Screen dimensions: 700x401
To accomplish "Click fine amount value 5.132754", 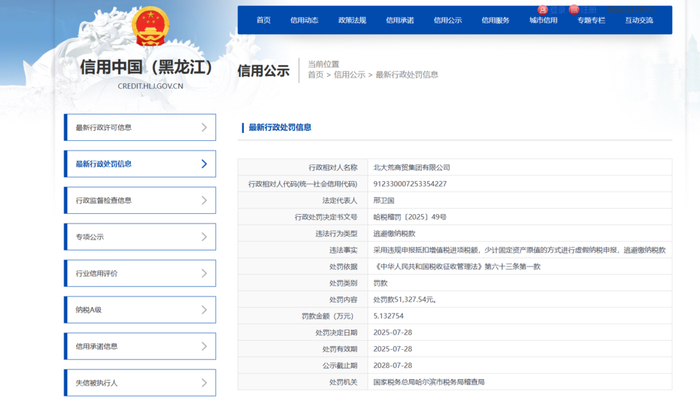I will 388,316.
